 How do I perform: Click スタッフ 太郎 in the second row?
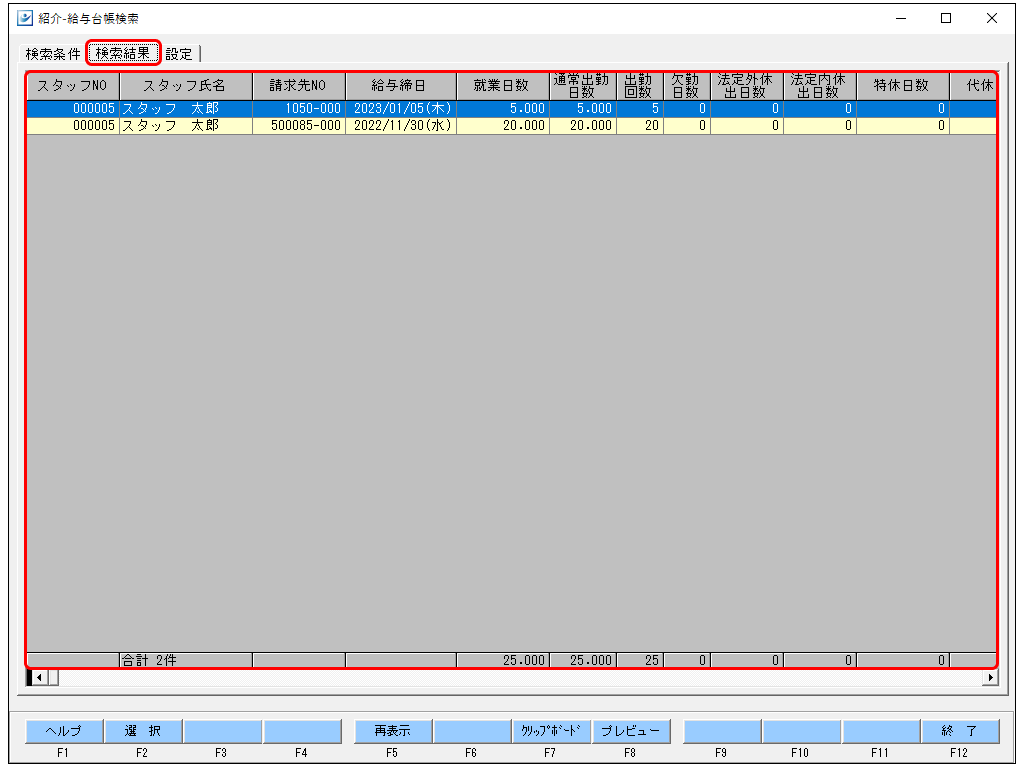pos(185,125)
